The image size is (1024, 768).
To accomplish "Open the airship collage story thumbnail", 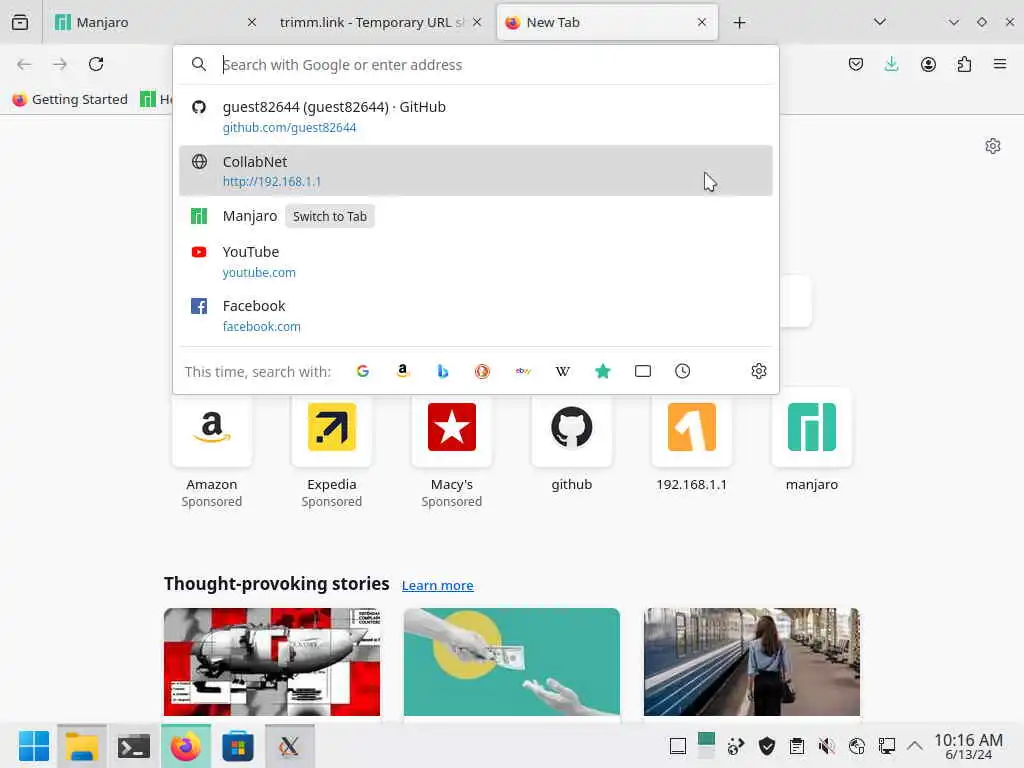I will (x=272, y=662).
